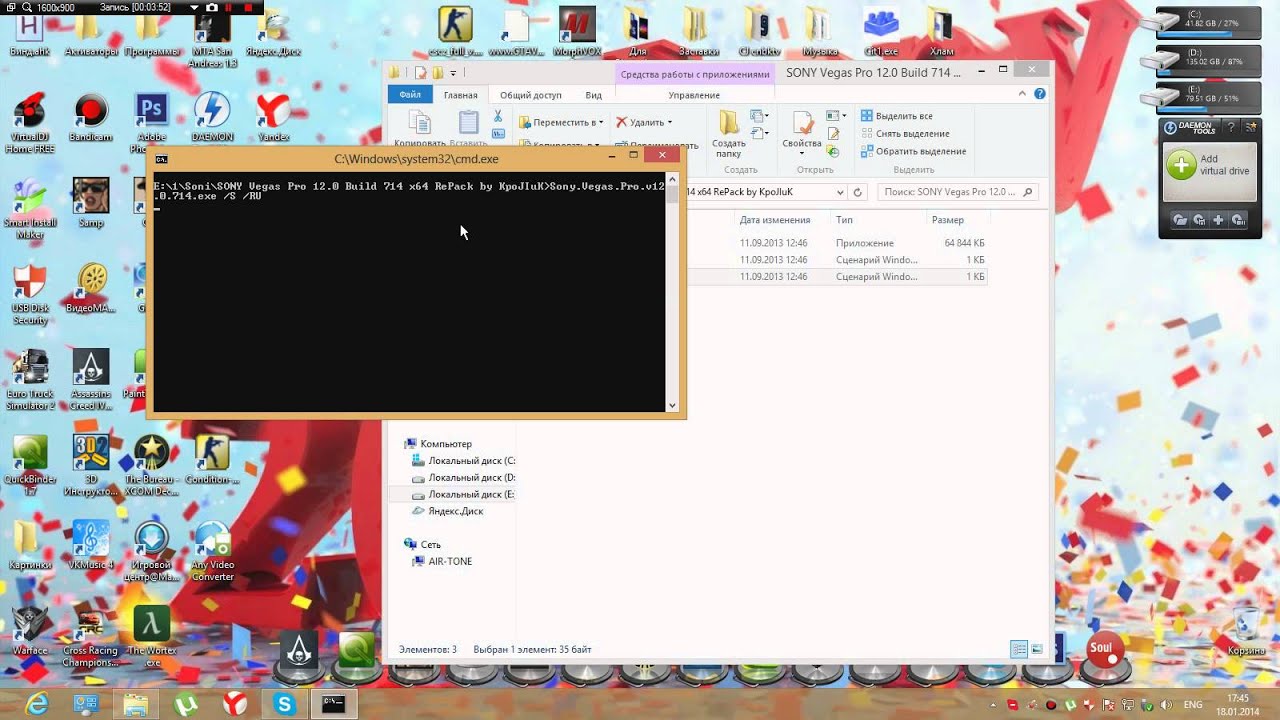Open Explorer help question mark icon

click(1041, 94)
